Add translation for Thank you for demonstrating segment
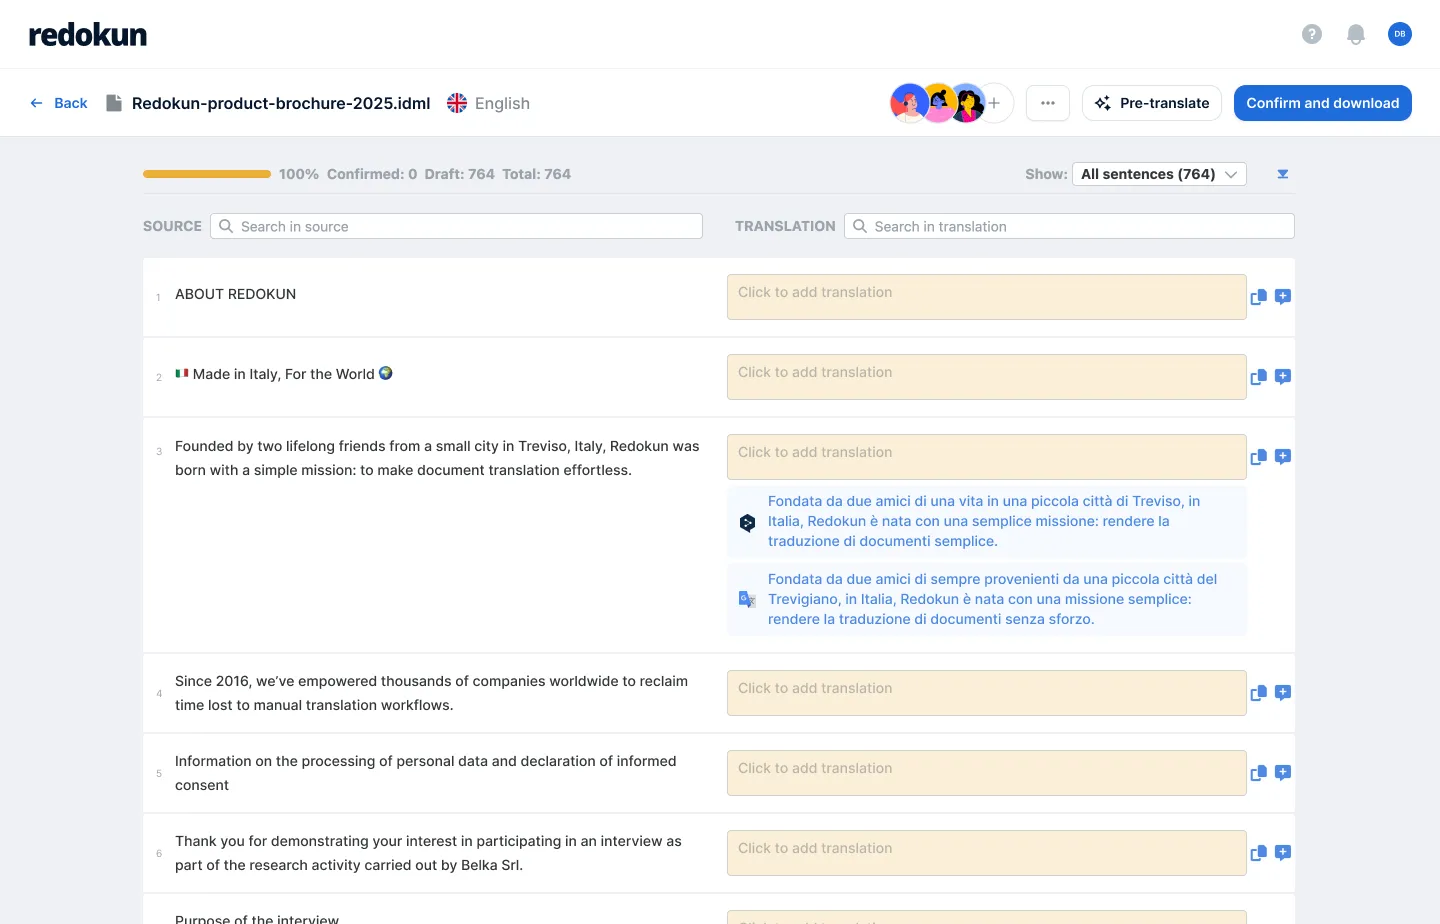Screen dimensions: 1440x924 tap(987, 853)
